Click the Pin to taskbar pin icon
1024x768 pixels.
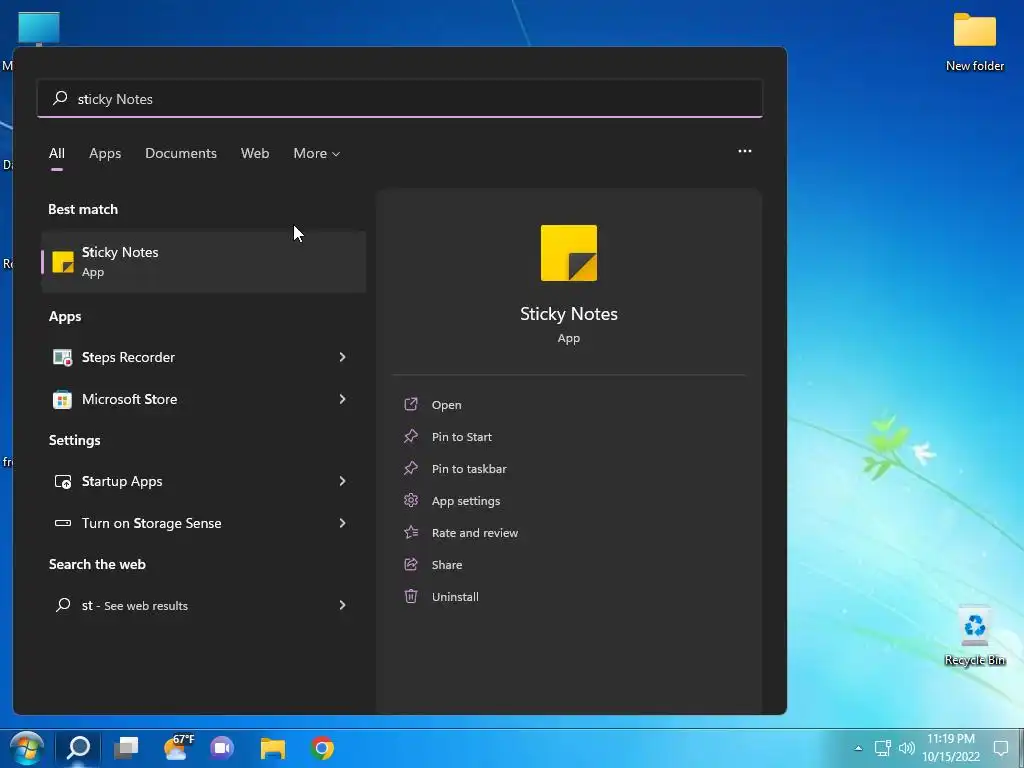(411, 468)
